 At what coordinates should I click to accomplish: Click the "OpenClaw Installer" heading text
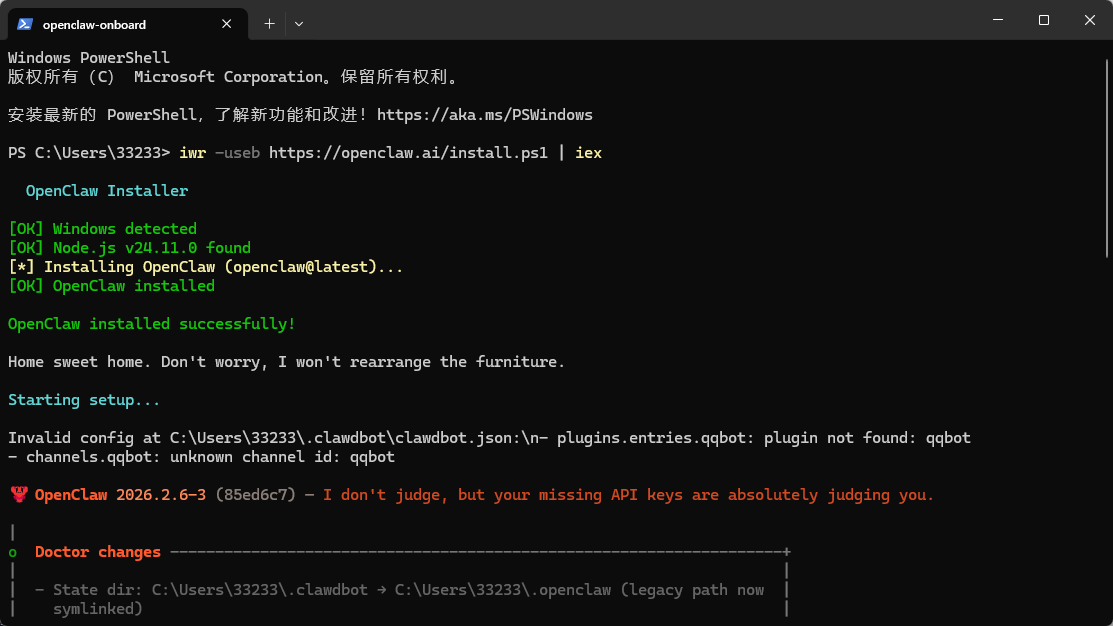[107, 191]
